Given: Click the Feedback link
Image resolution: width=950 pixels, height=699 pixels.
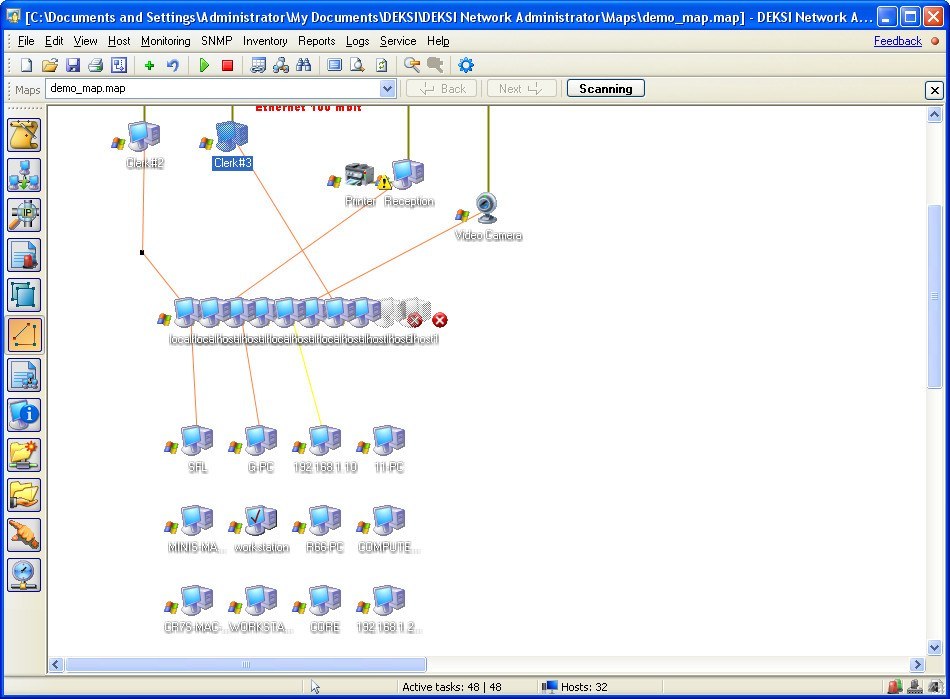Looking at the screenshot, I should pos(897,41).
